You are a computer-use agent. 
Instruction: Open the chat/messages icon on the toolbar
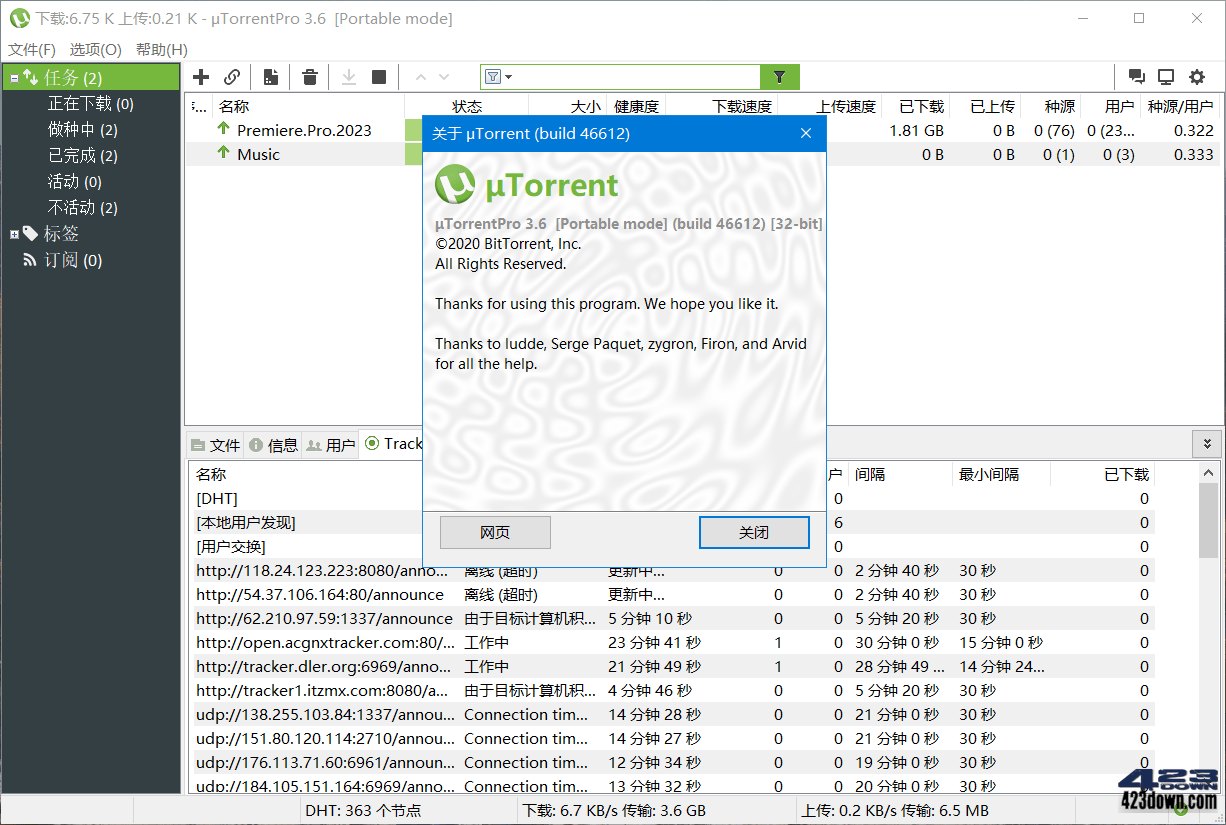1135,76
